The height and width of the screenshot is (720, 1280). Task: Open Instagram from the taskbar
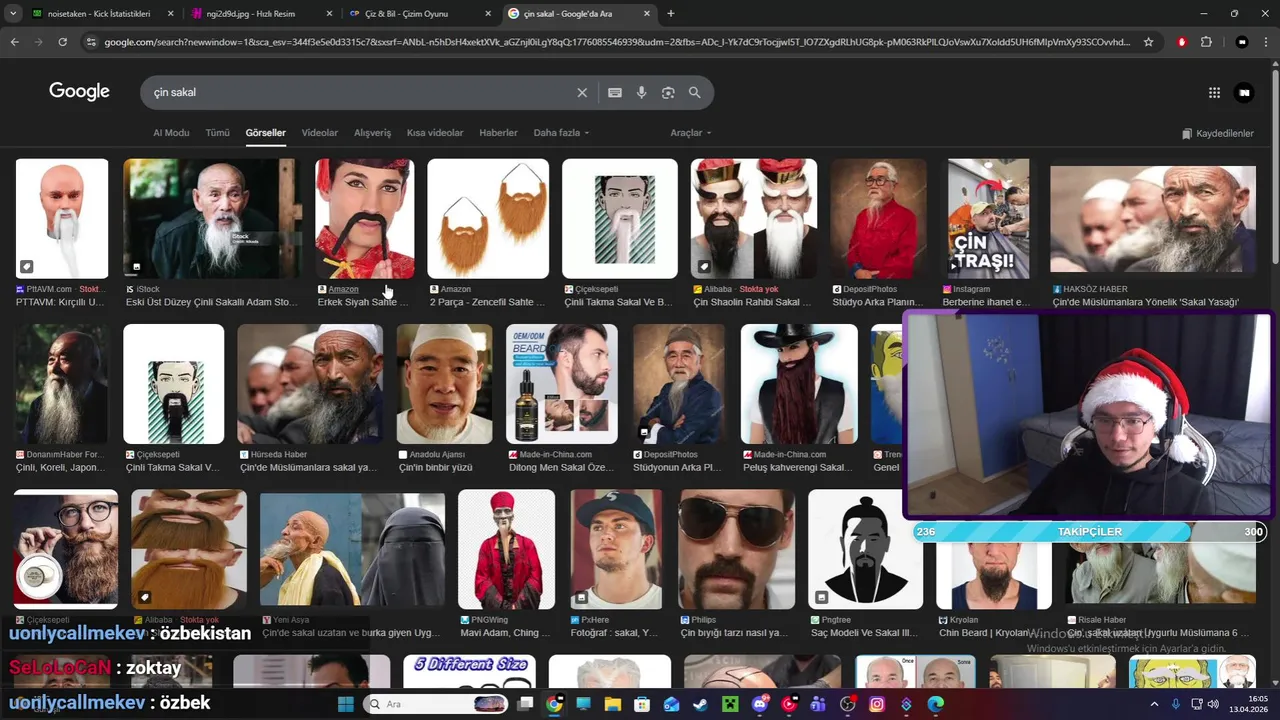pyautogui.click(x=877, y=704)
